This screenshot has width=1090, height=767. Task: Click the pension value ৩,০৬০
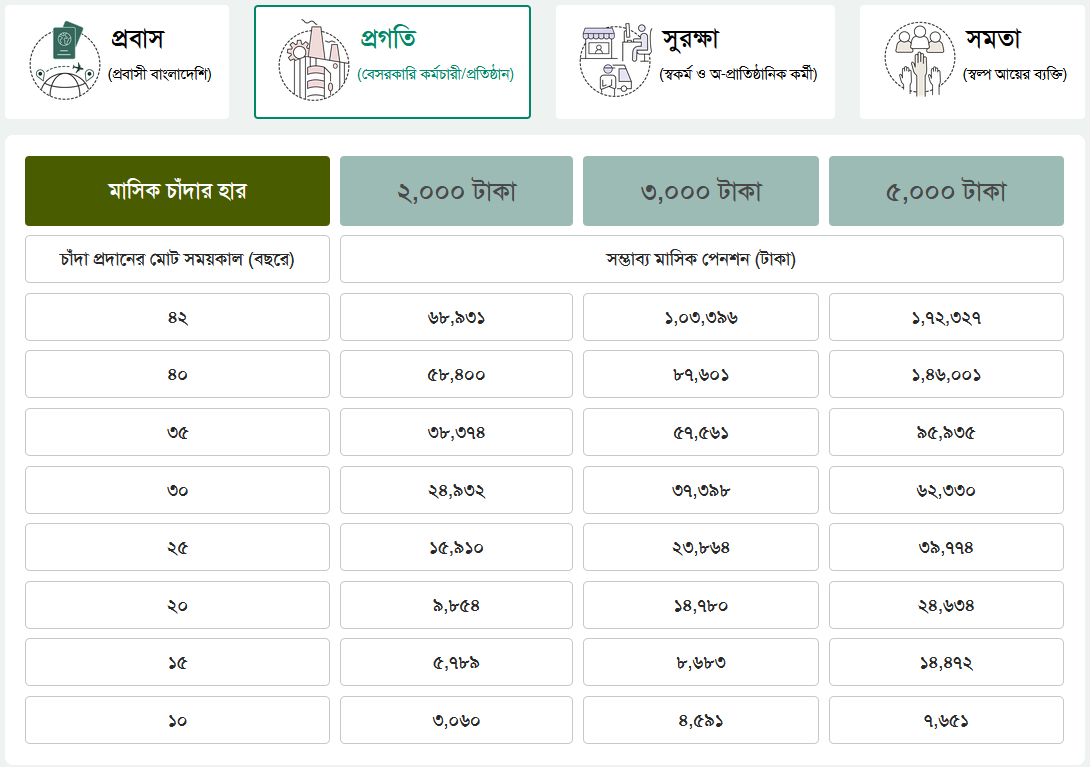(x=456, y=720)
